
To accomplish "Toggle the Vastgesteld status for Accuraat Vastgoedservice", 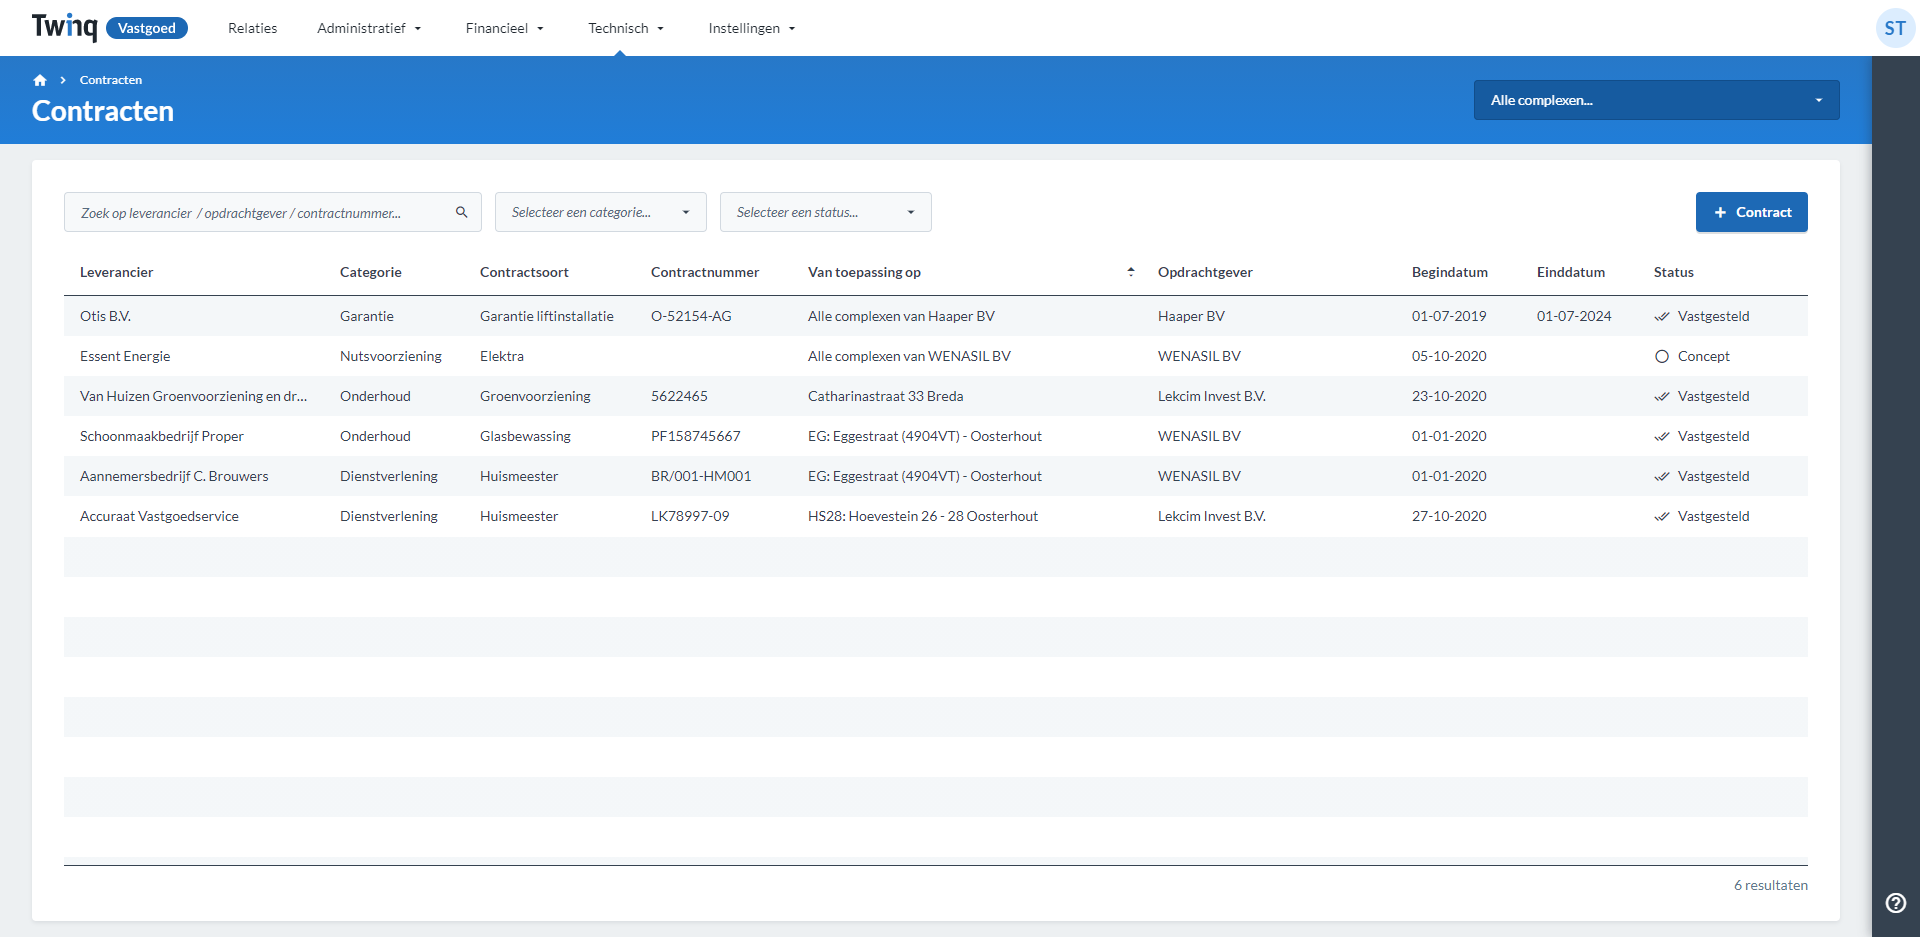I will [1661, 516].
